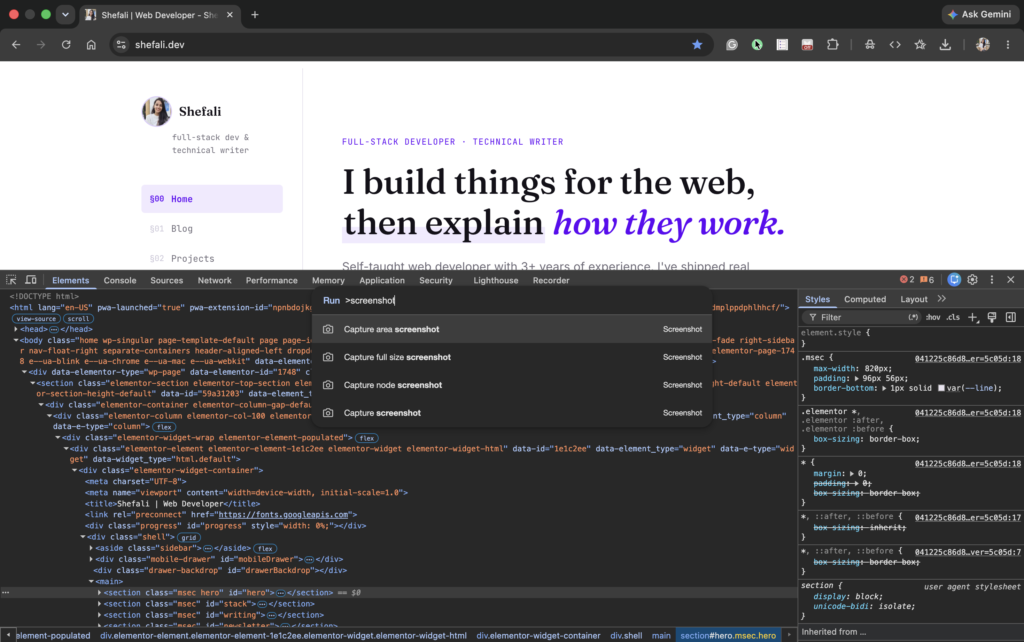Expand the head element node

(16, 329)
